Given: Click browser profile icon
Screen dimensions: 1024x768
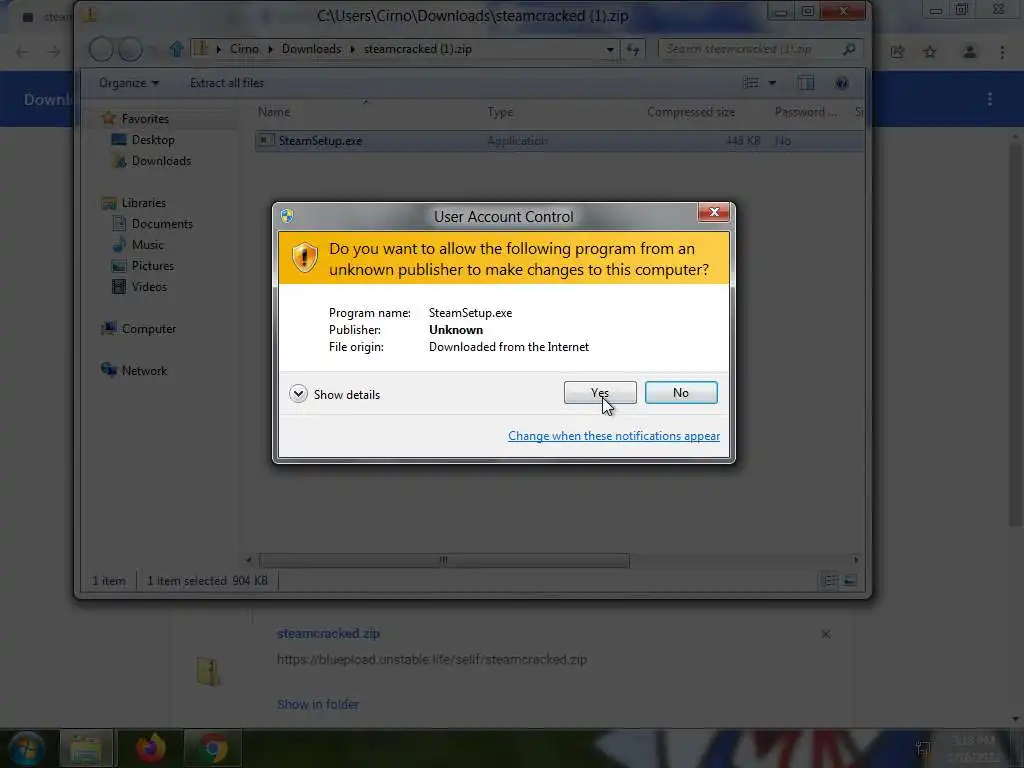Looking at the screenshot, I should [x=969, y=52].
